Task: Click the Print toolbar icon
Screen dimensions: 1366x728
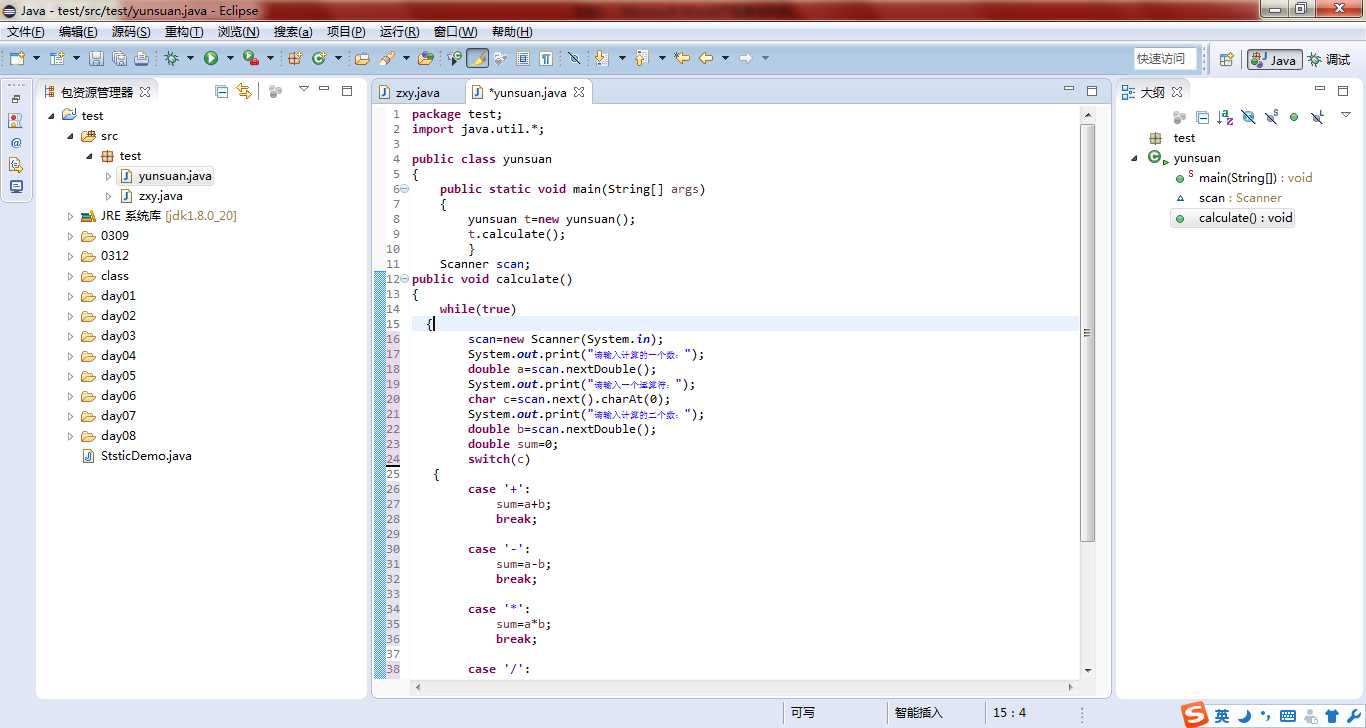Action: point(142,58)
